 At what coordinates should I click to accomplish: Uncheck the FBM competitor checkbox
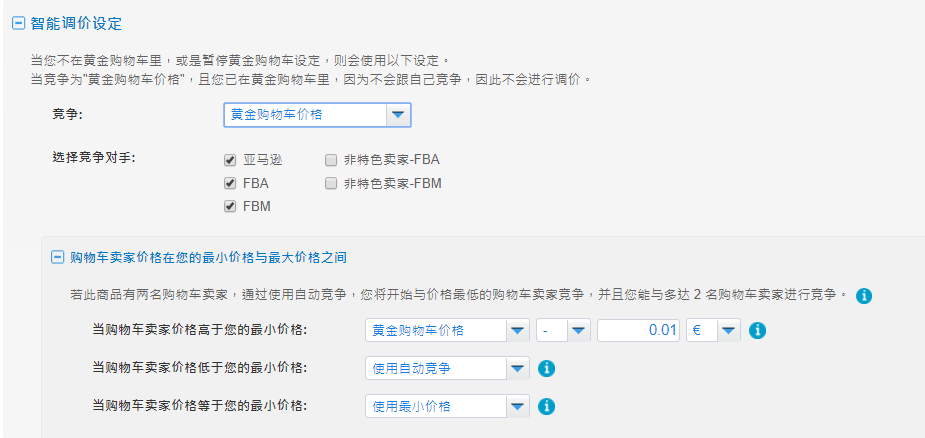(230, 207)
